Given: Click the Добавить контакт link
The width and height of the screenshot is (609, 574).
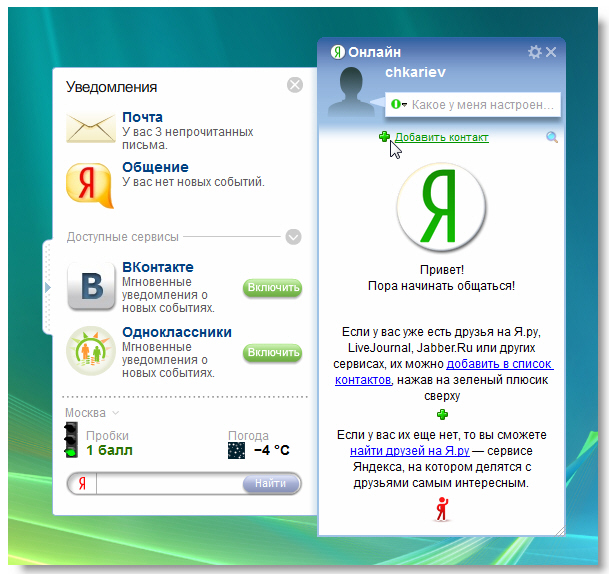Looking at the screenshot, I should (x=442, y=137).
